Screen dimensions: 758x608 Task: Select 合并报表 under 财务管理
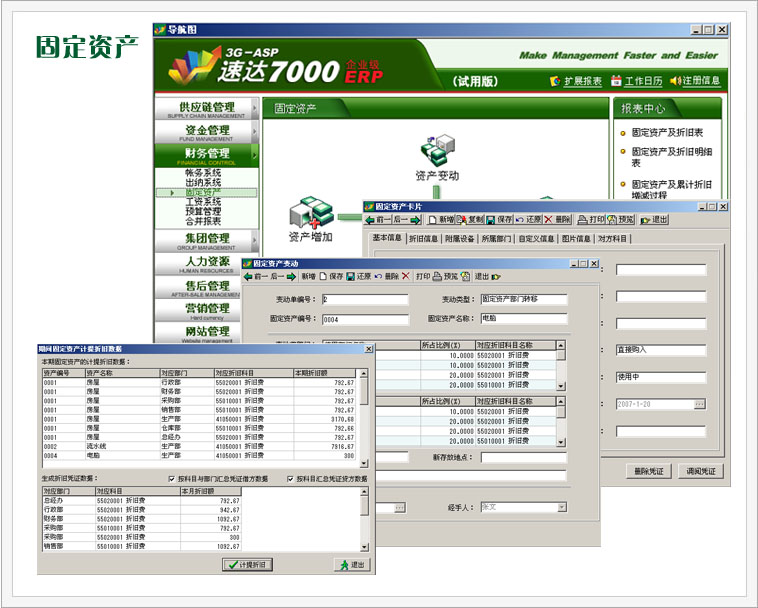pyautogui.click(x=203, y=221)
